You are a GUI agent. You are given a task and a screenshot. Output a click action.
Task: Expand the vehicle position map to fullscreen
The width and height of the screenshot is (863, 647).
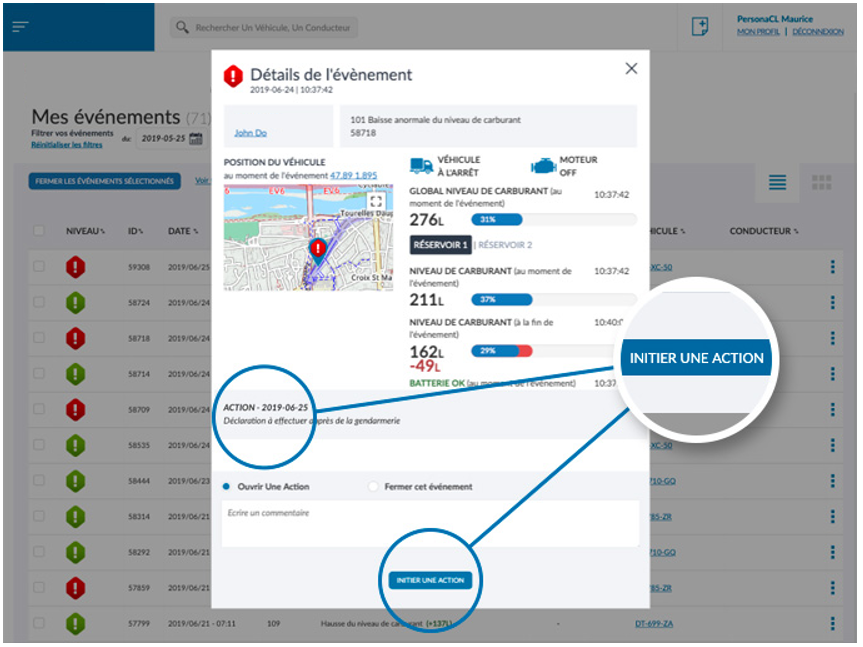(376, 201)
